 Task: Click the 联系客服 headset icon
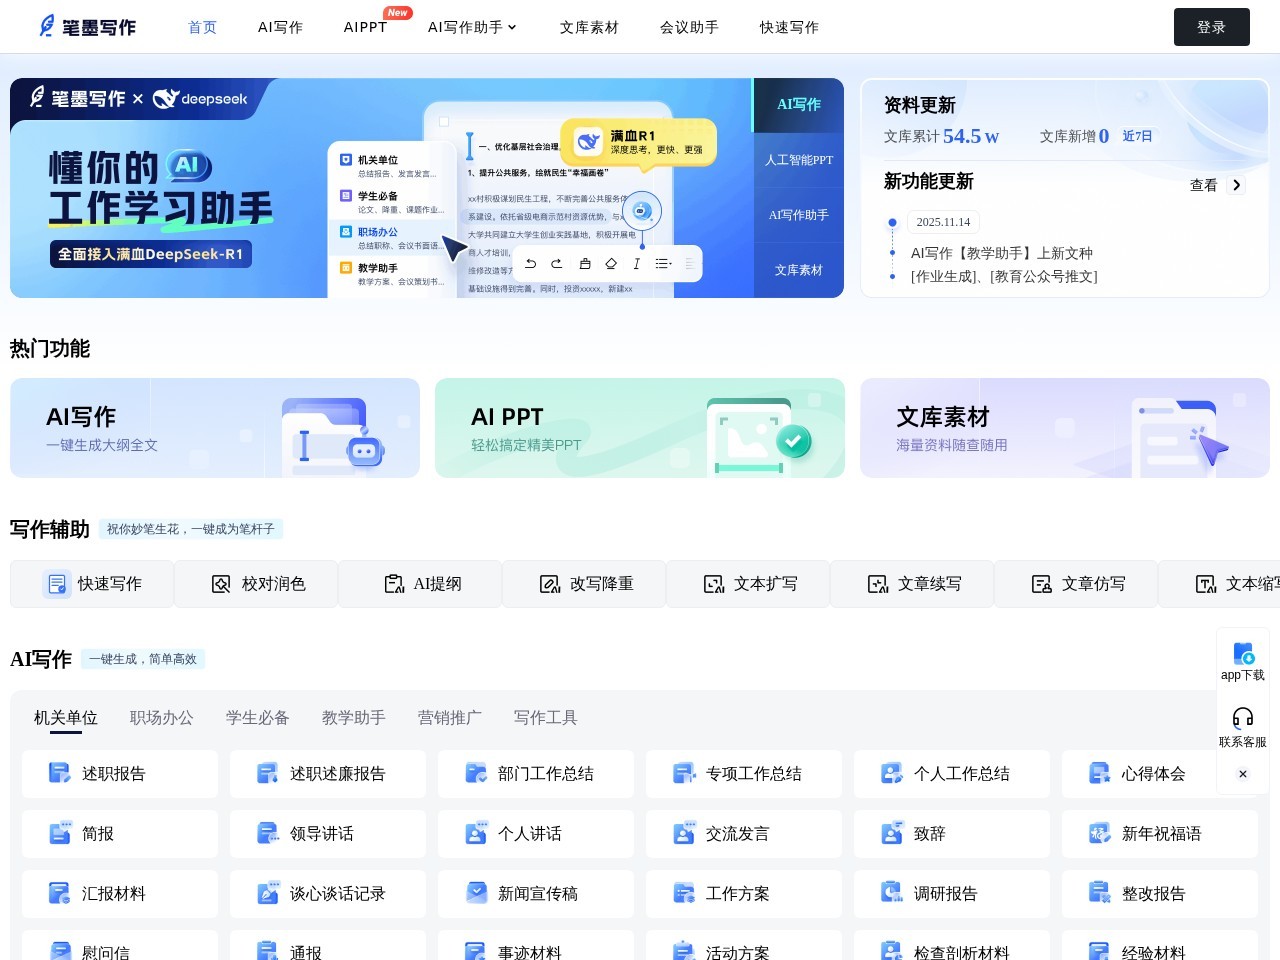pos(1243,717)
